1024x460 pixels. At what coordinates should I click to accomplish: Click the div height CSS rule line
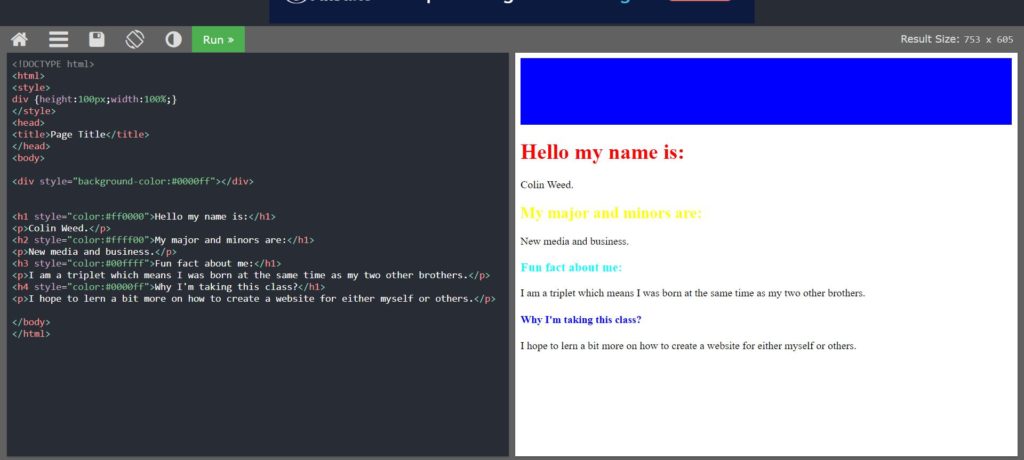[94, 99]
